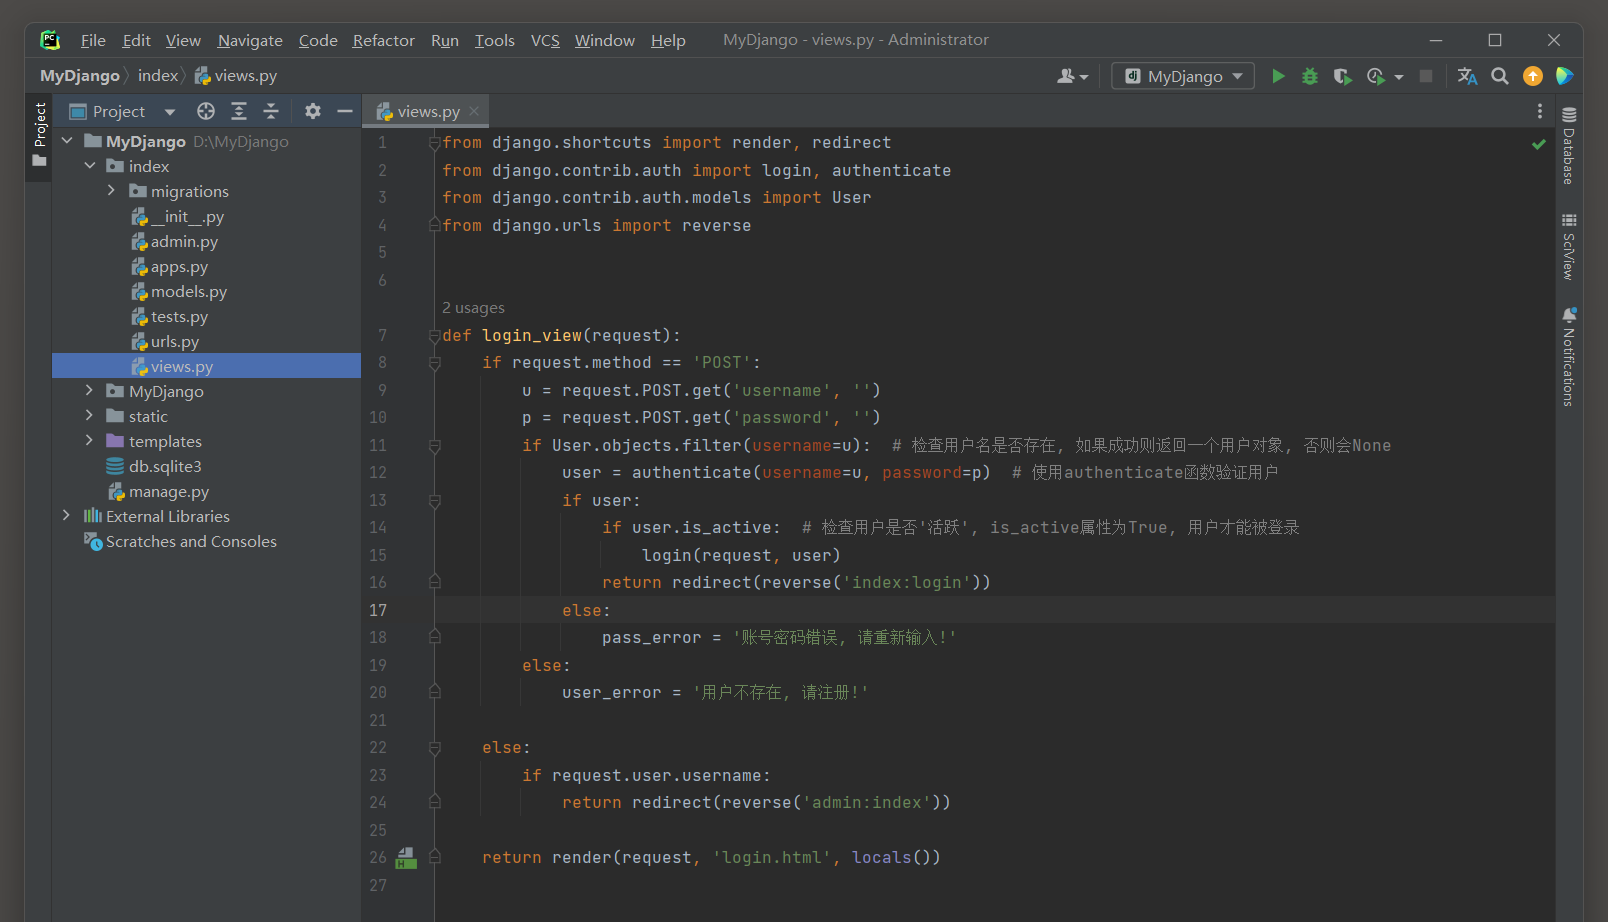Image resolution: width=1608 pixels, height=922 pixels.
Task: Select tests.py in project tree
Action: 179,316
